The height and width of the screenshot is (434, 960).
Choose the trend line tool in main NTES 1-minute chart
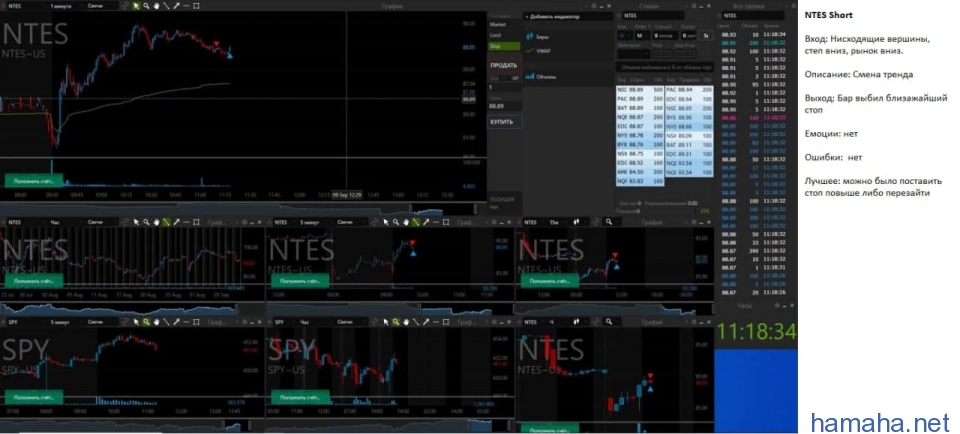coord(166,6)
